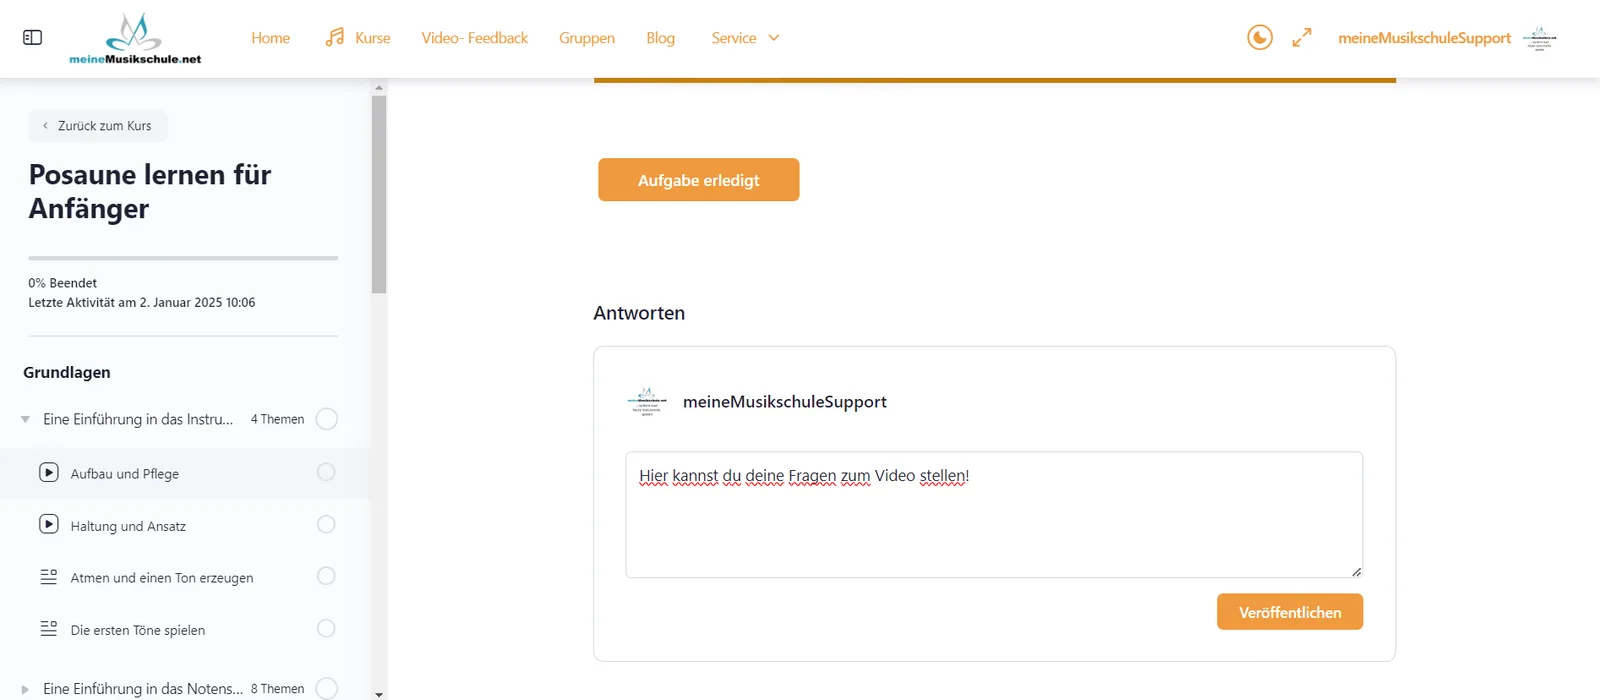Click the music note Kurse icon
Screen dimensions: 1600x700
[x=334, y=37]
